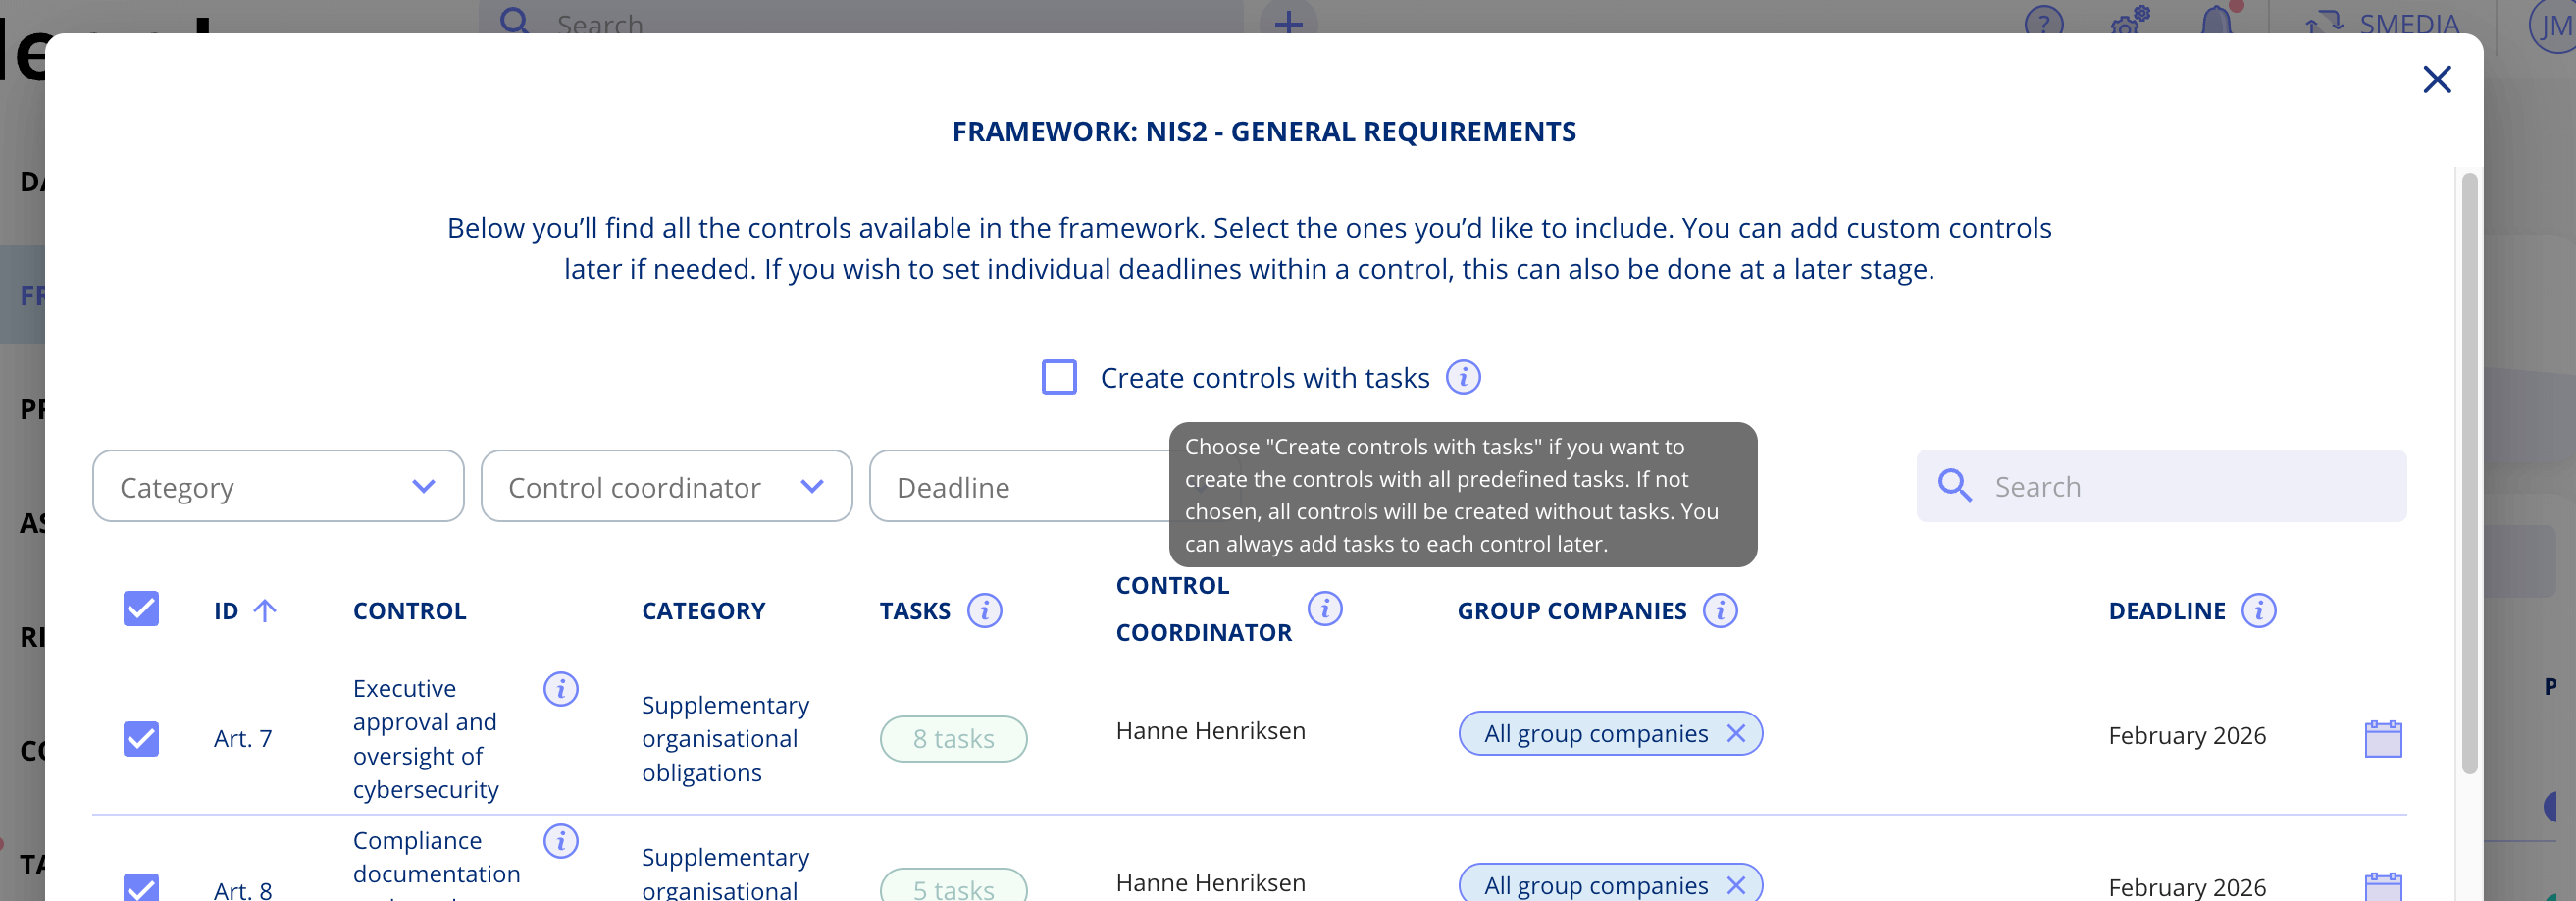Click the info icon next to GROUP COMPANIES header
Screen dimensions: 2576x901
(x=1721, y=611)
